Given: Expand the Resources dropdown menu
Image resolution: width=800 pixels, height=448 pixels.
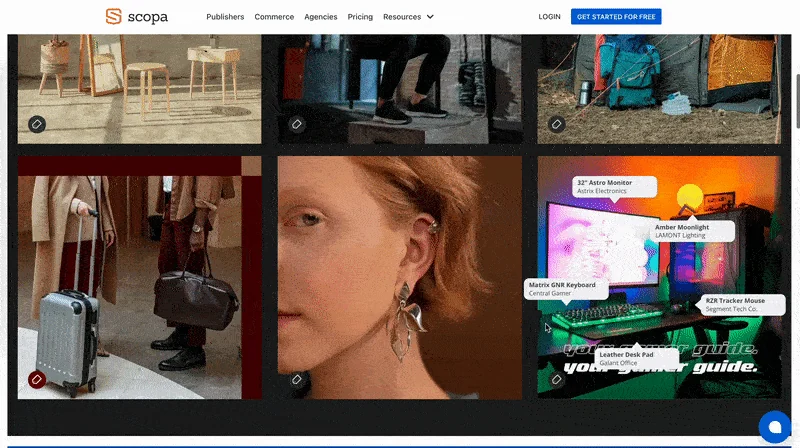Looking at the screenshot, I should coord(408,17).
